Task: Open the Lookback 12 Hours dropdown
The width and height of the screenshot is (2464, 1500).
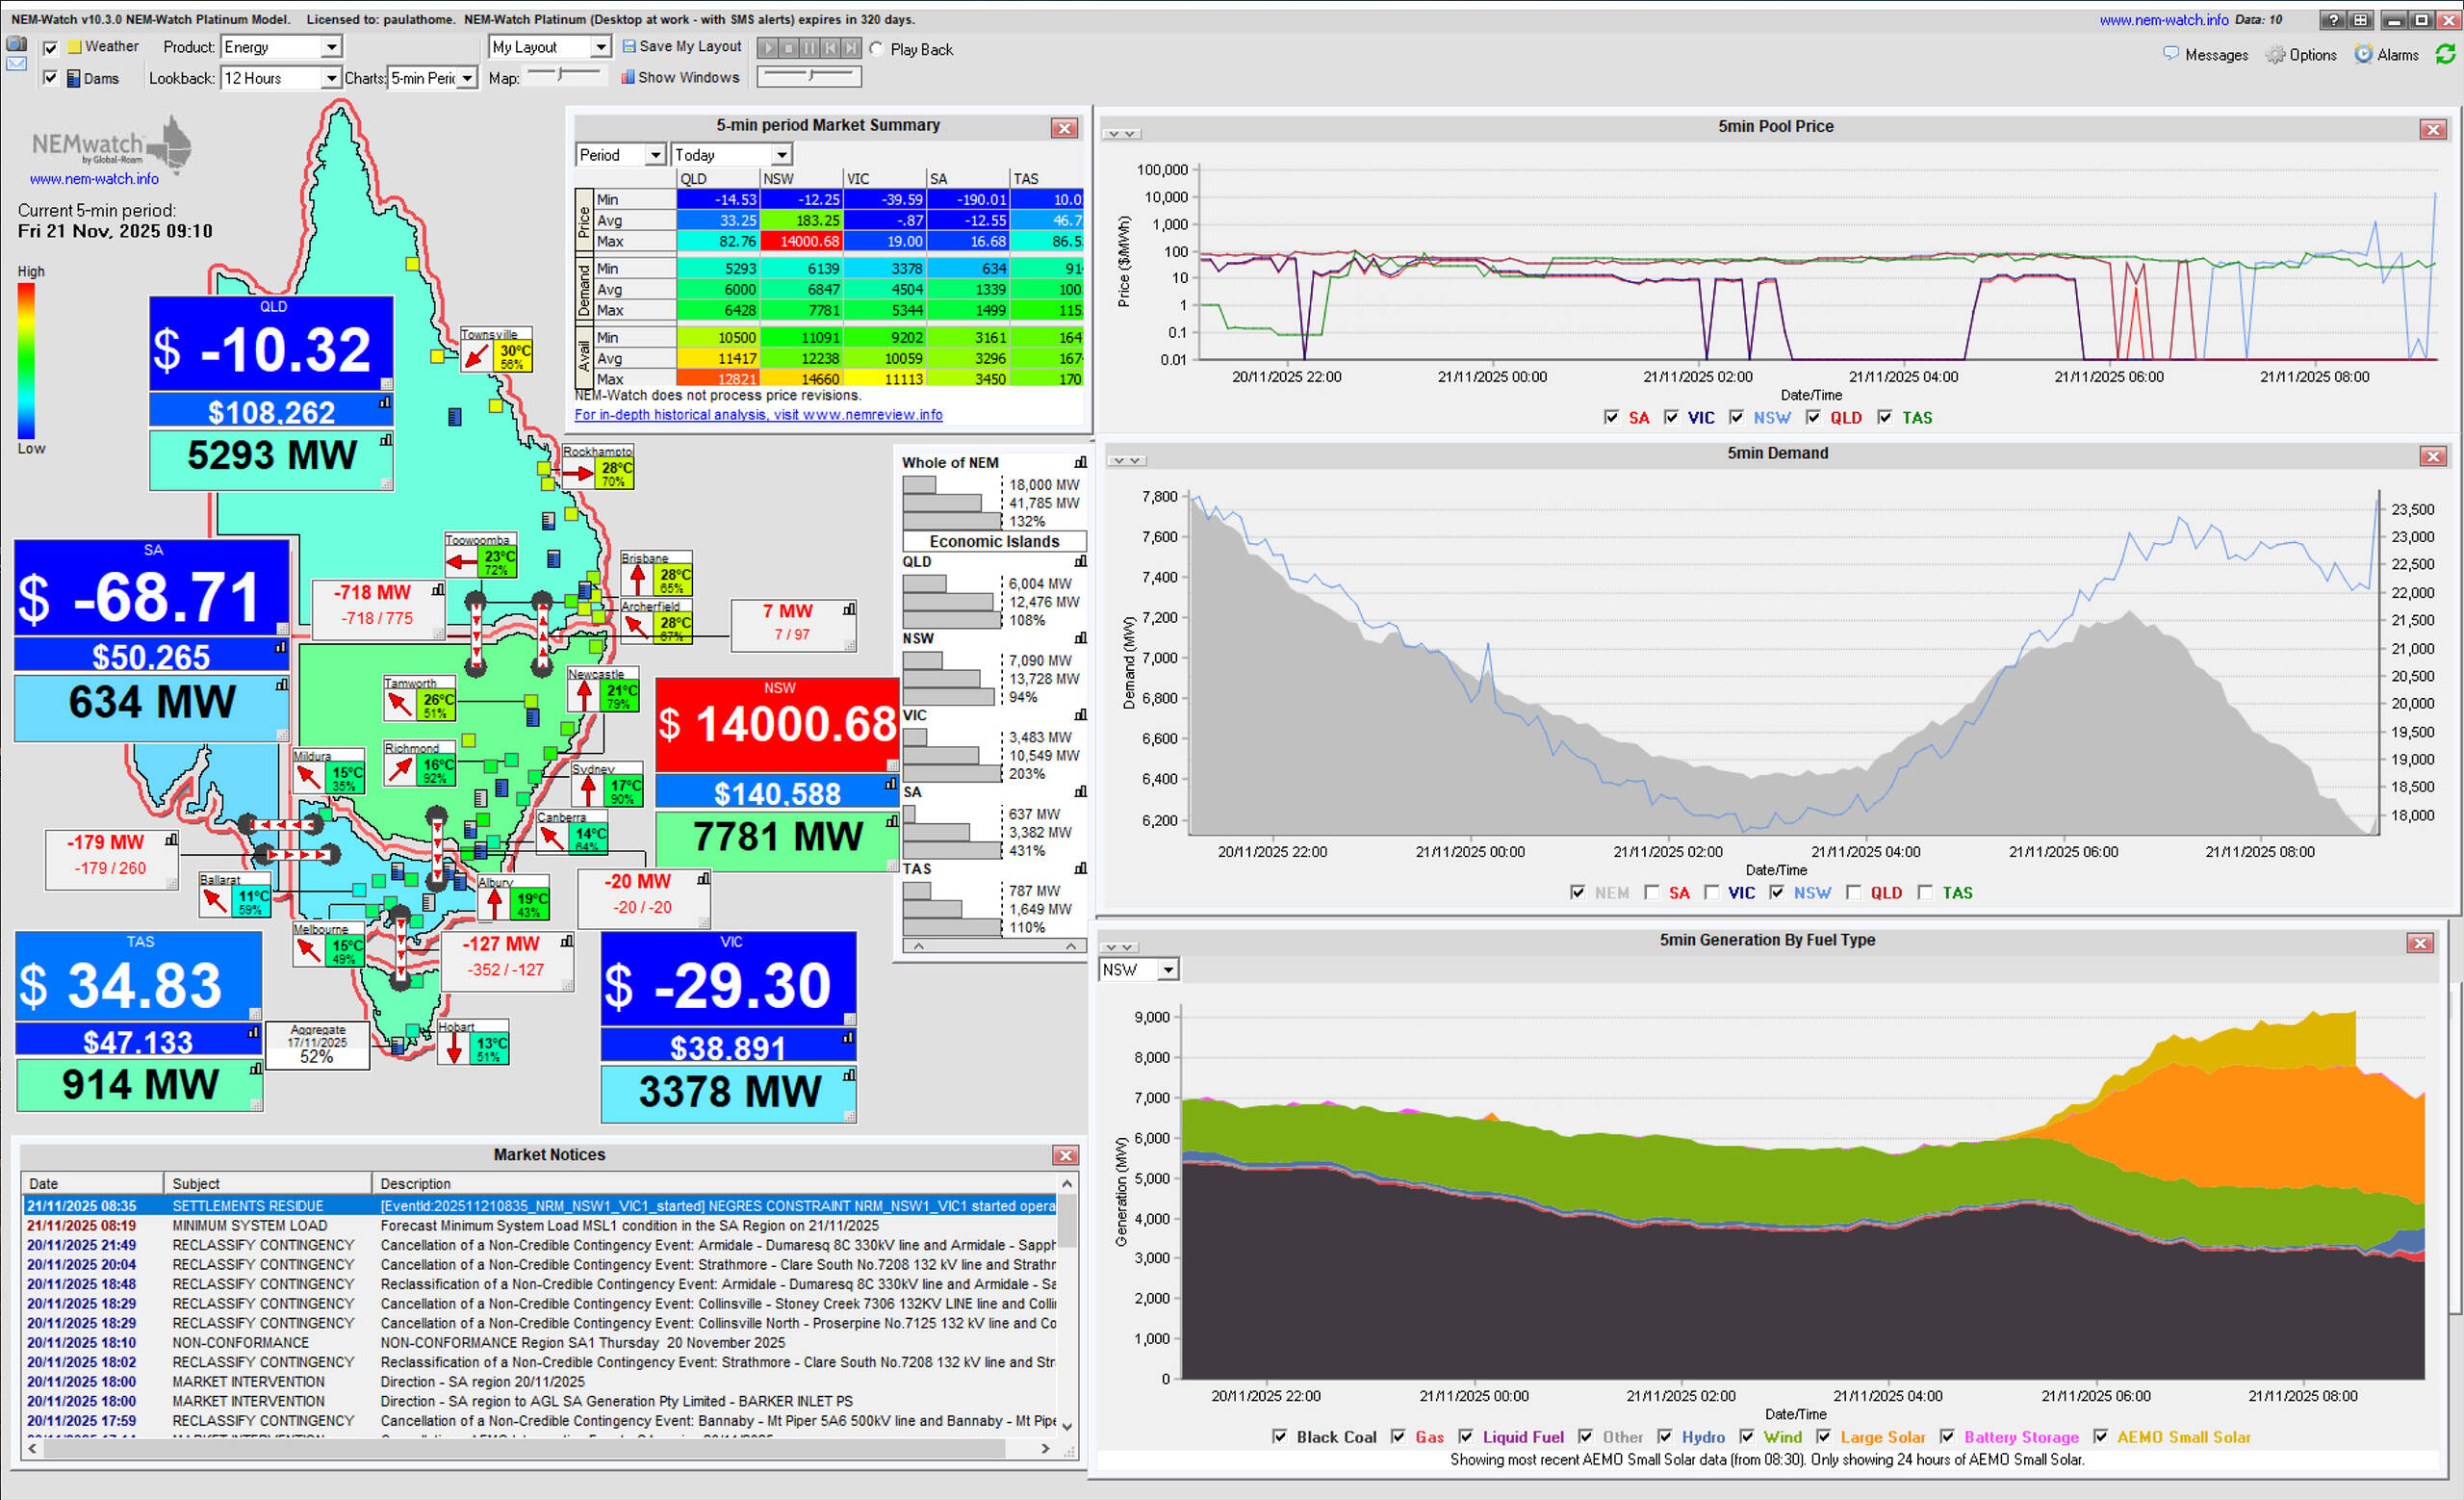Action: pyautogui.click(x=330, y=78)
